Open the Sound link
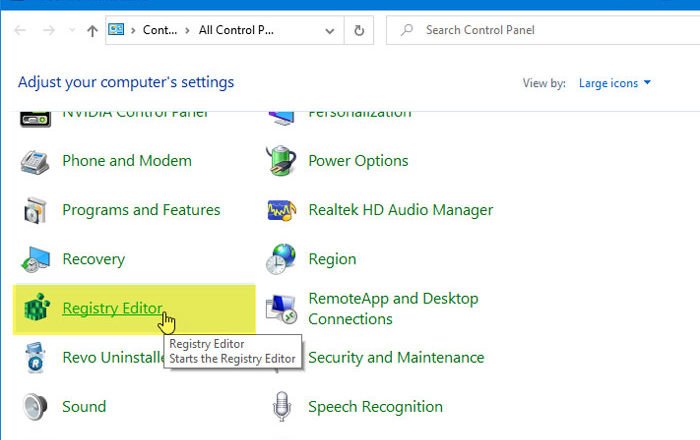Image resolution: width=700 pixels, height=440 pixels. pos(84,407)
